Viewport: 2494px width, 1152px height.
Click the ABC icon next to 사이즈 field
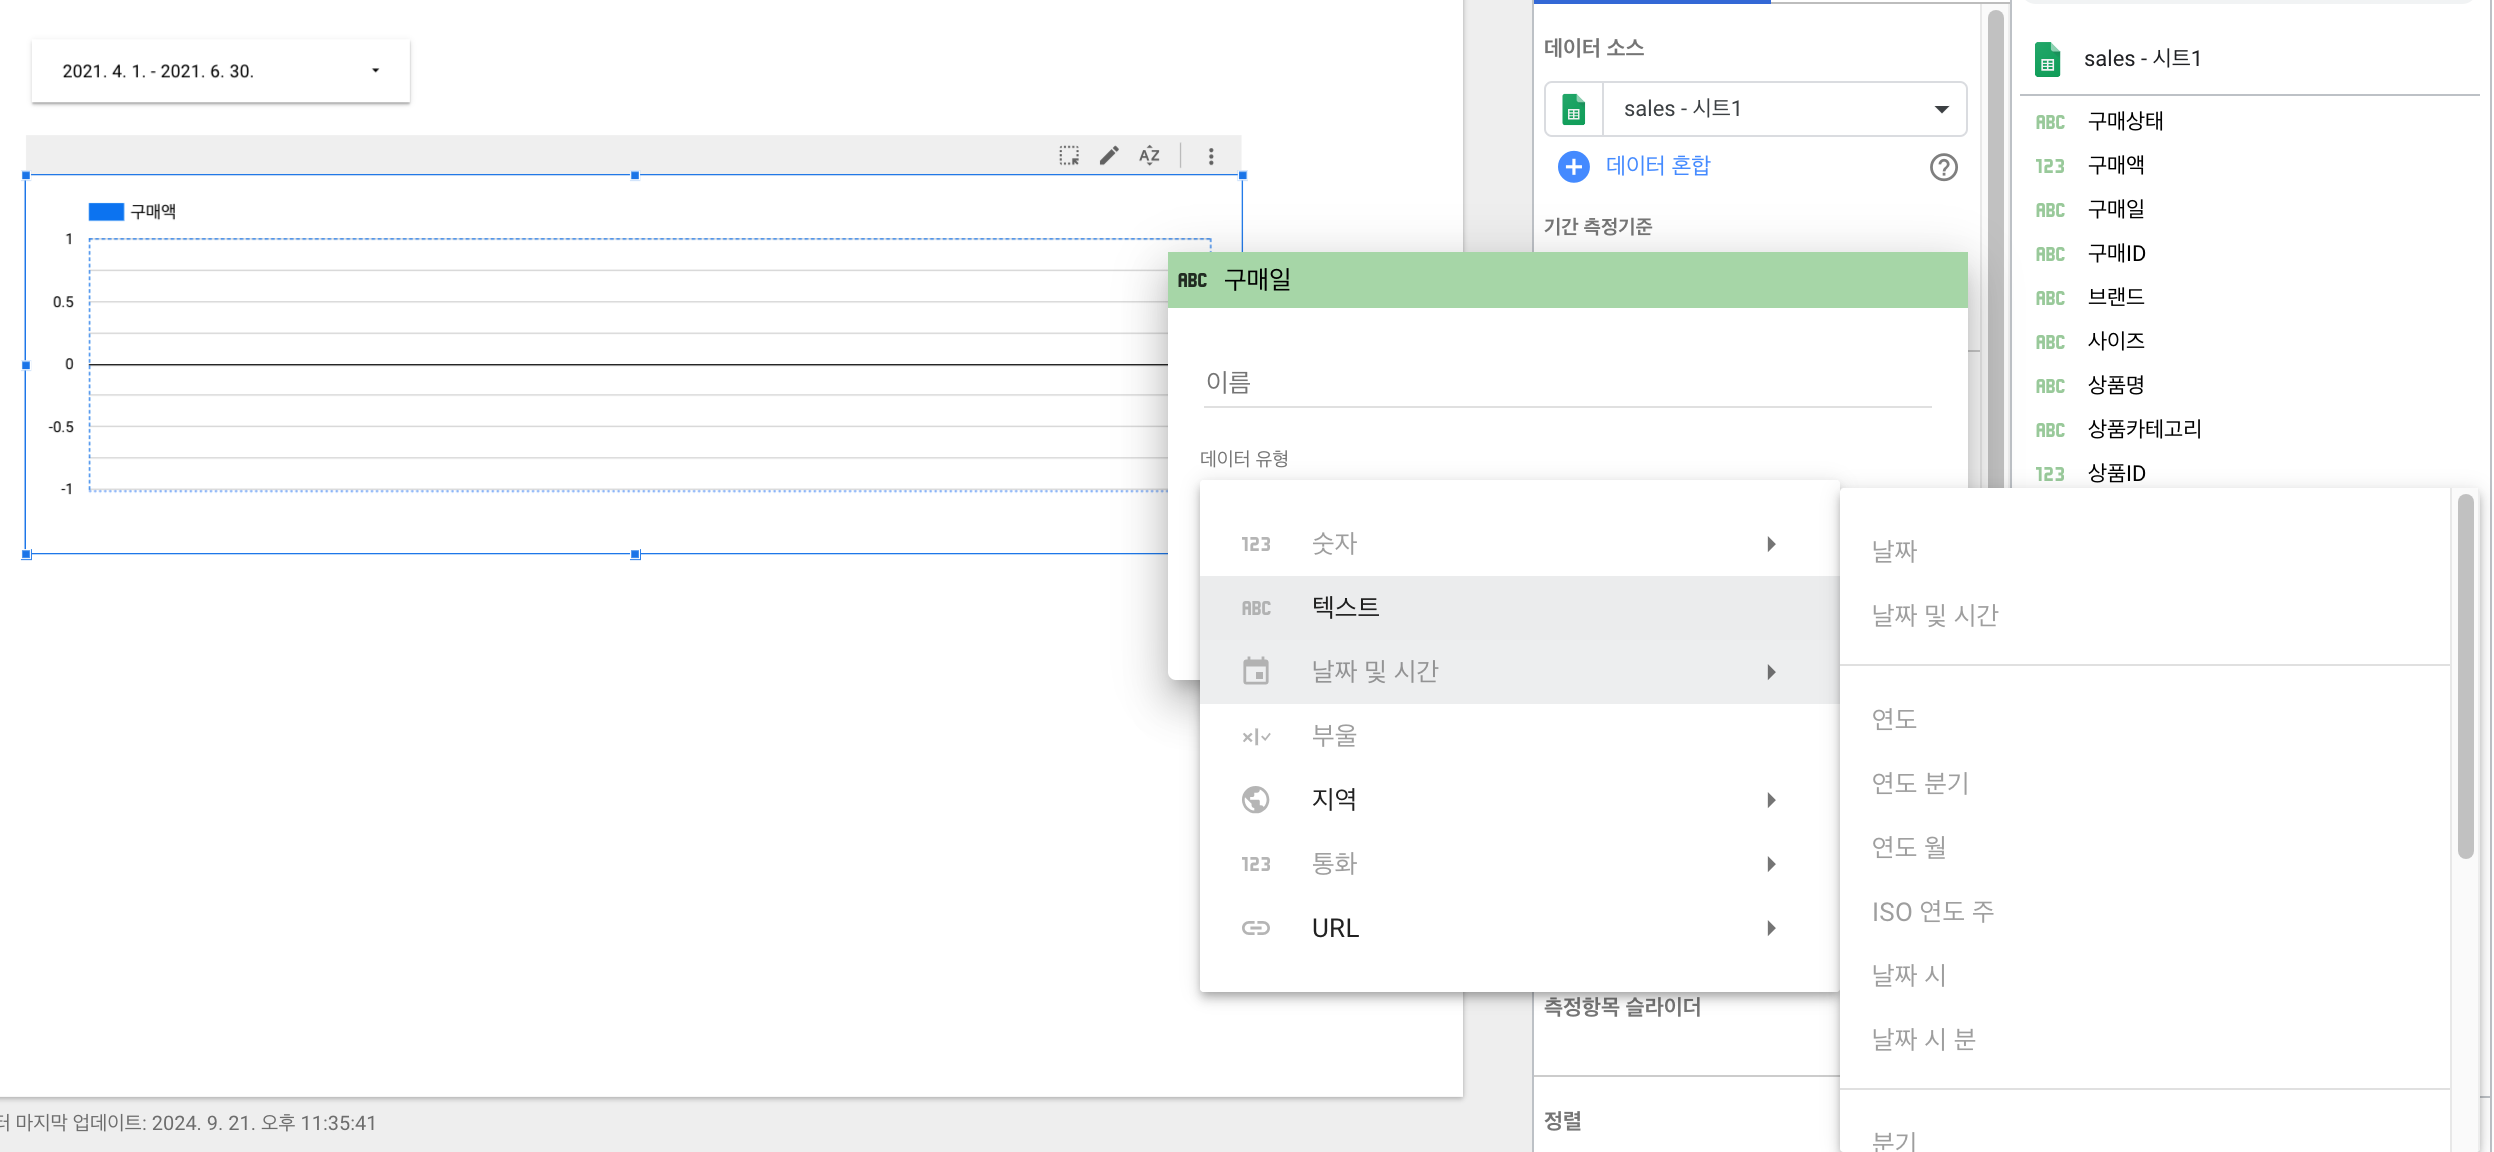[2050, 342]
